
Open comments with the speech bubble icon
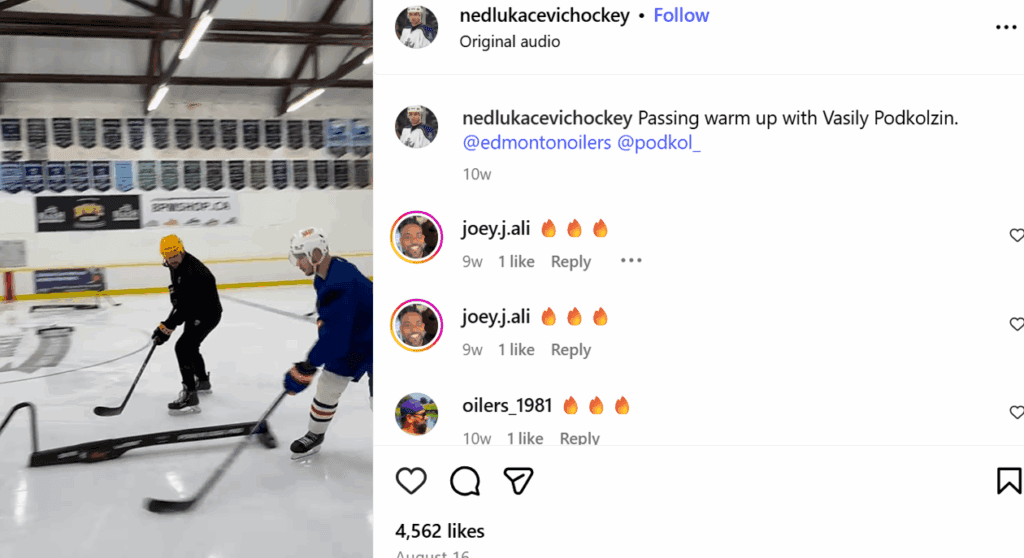click(465, 481)
